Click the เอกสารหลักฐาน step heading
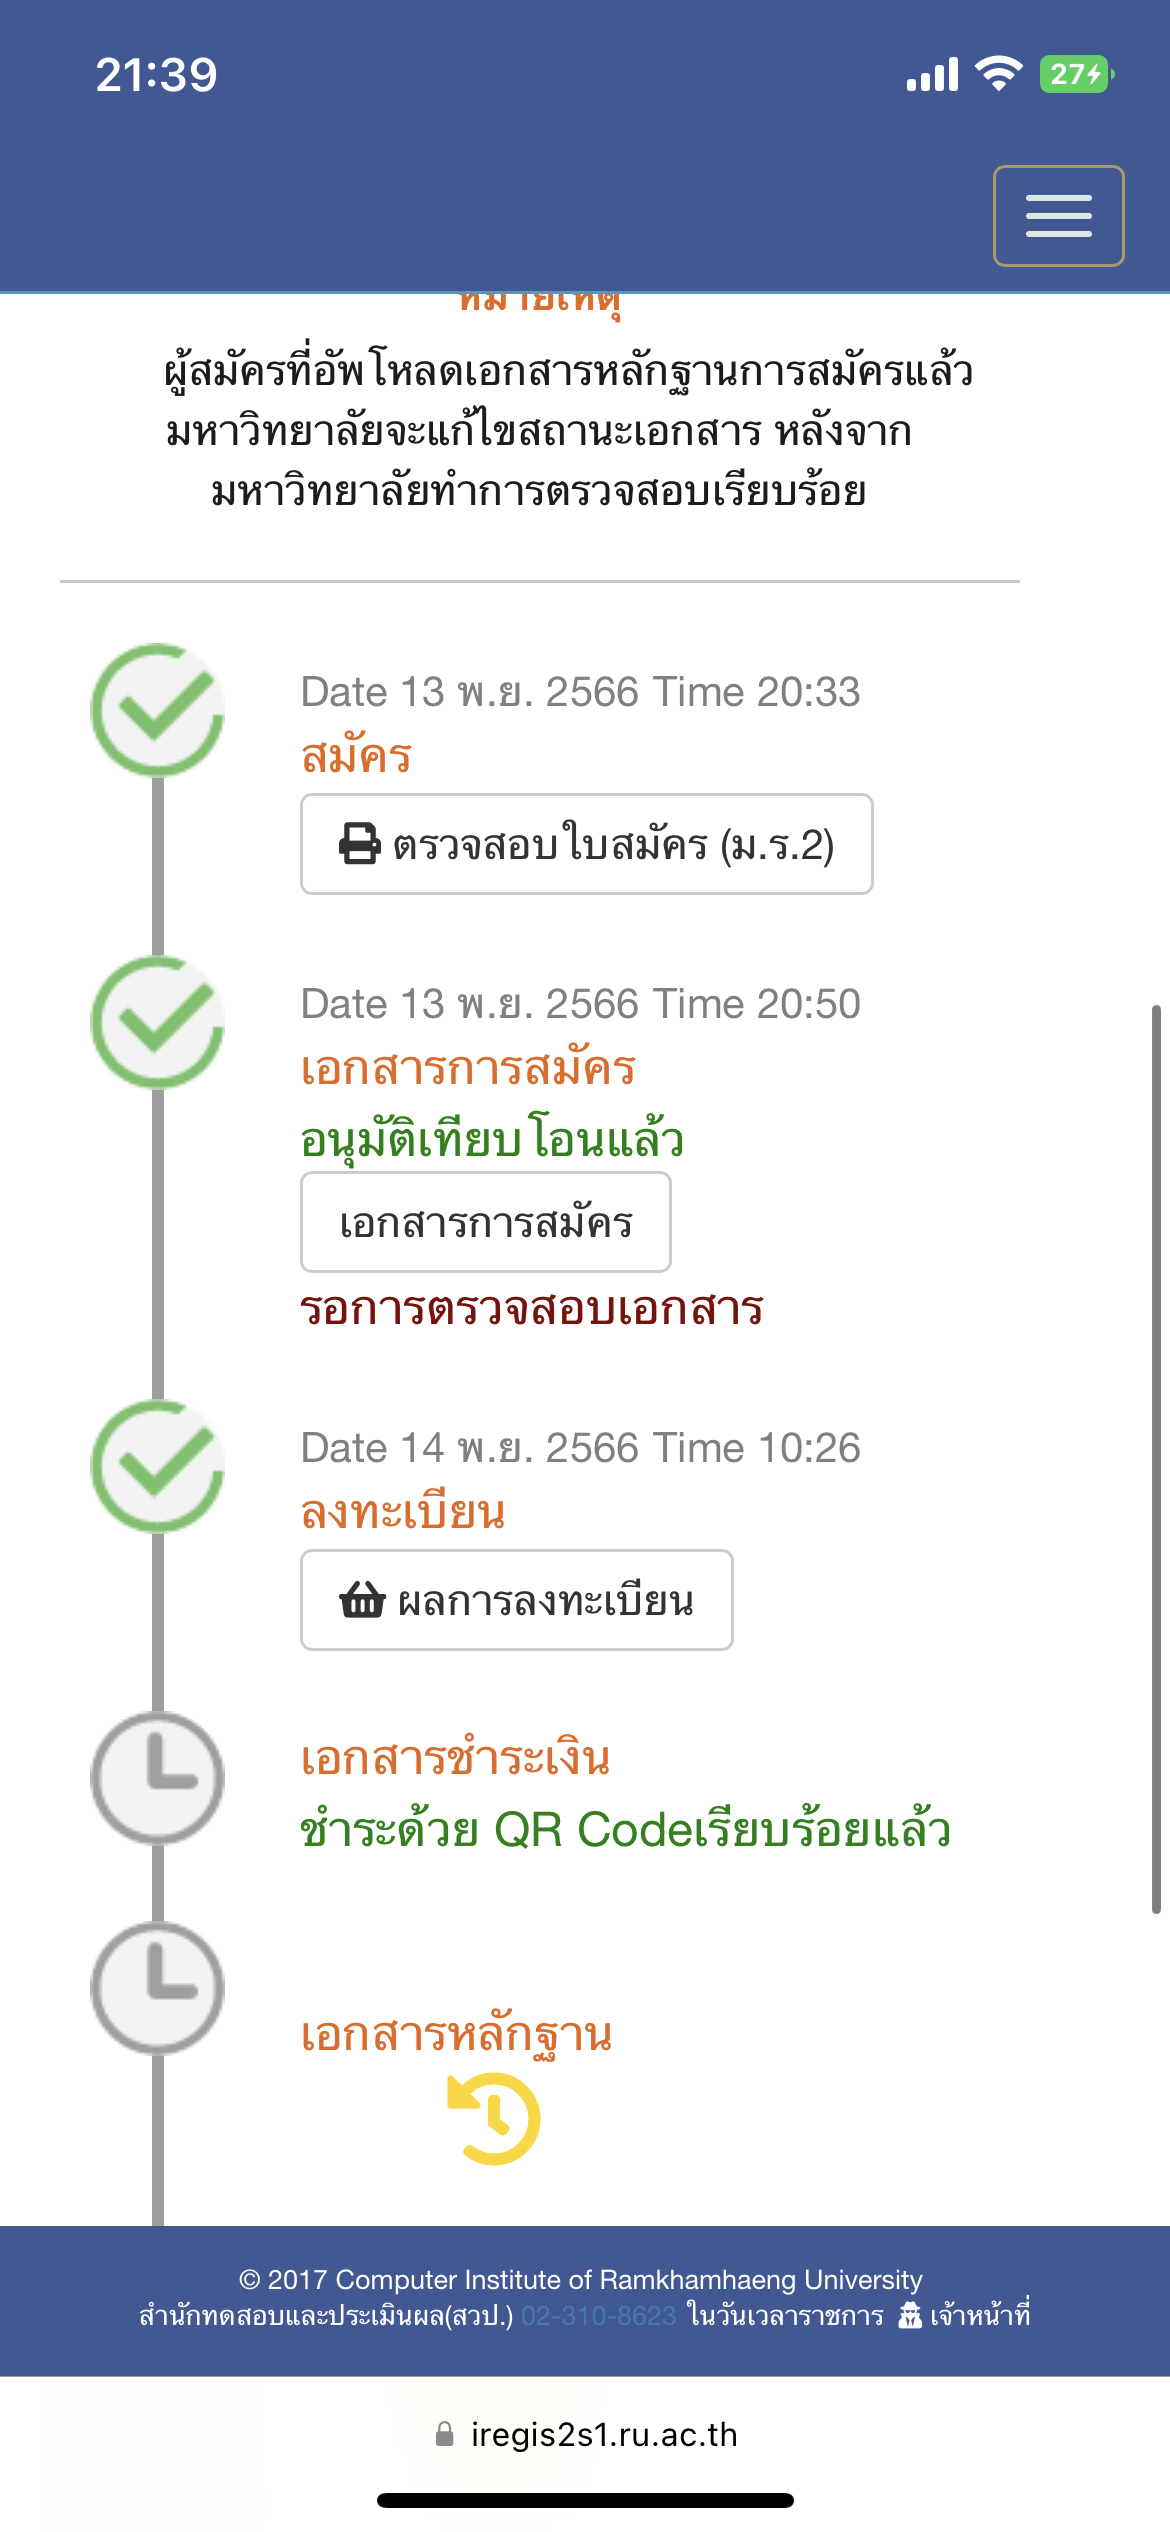Viewport: 1170px width, 2532px height. pyautogui.click(x=457, y=2036)
